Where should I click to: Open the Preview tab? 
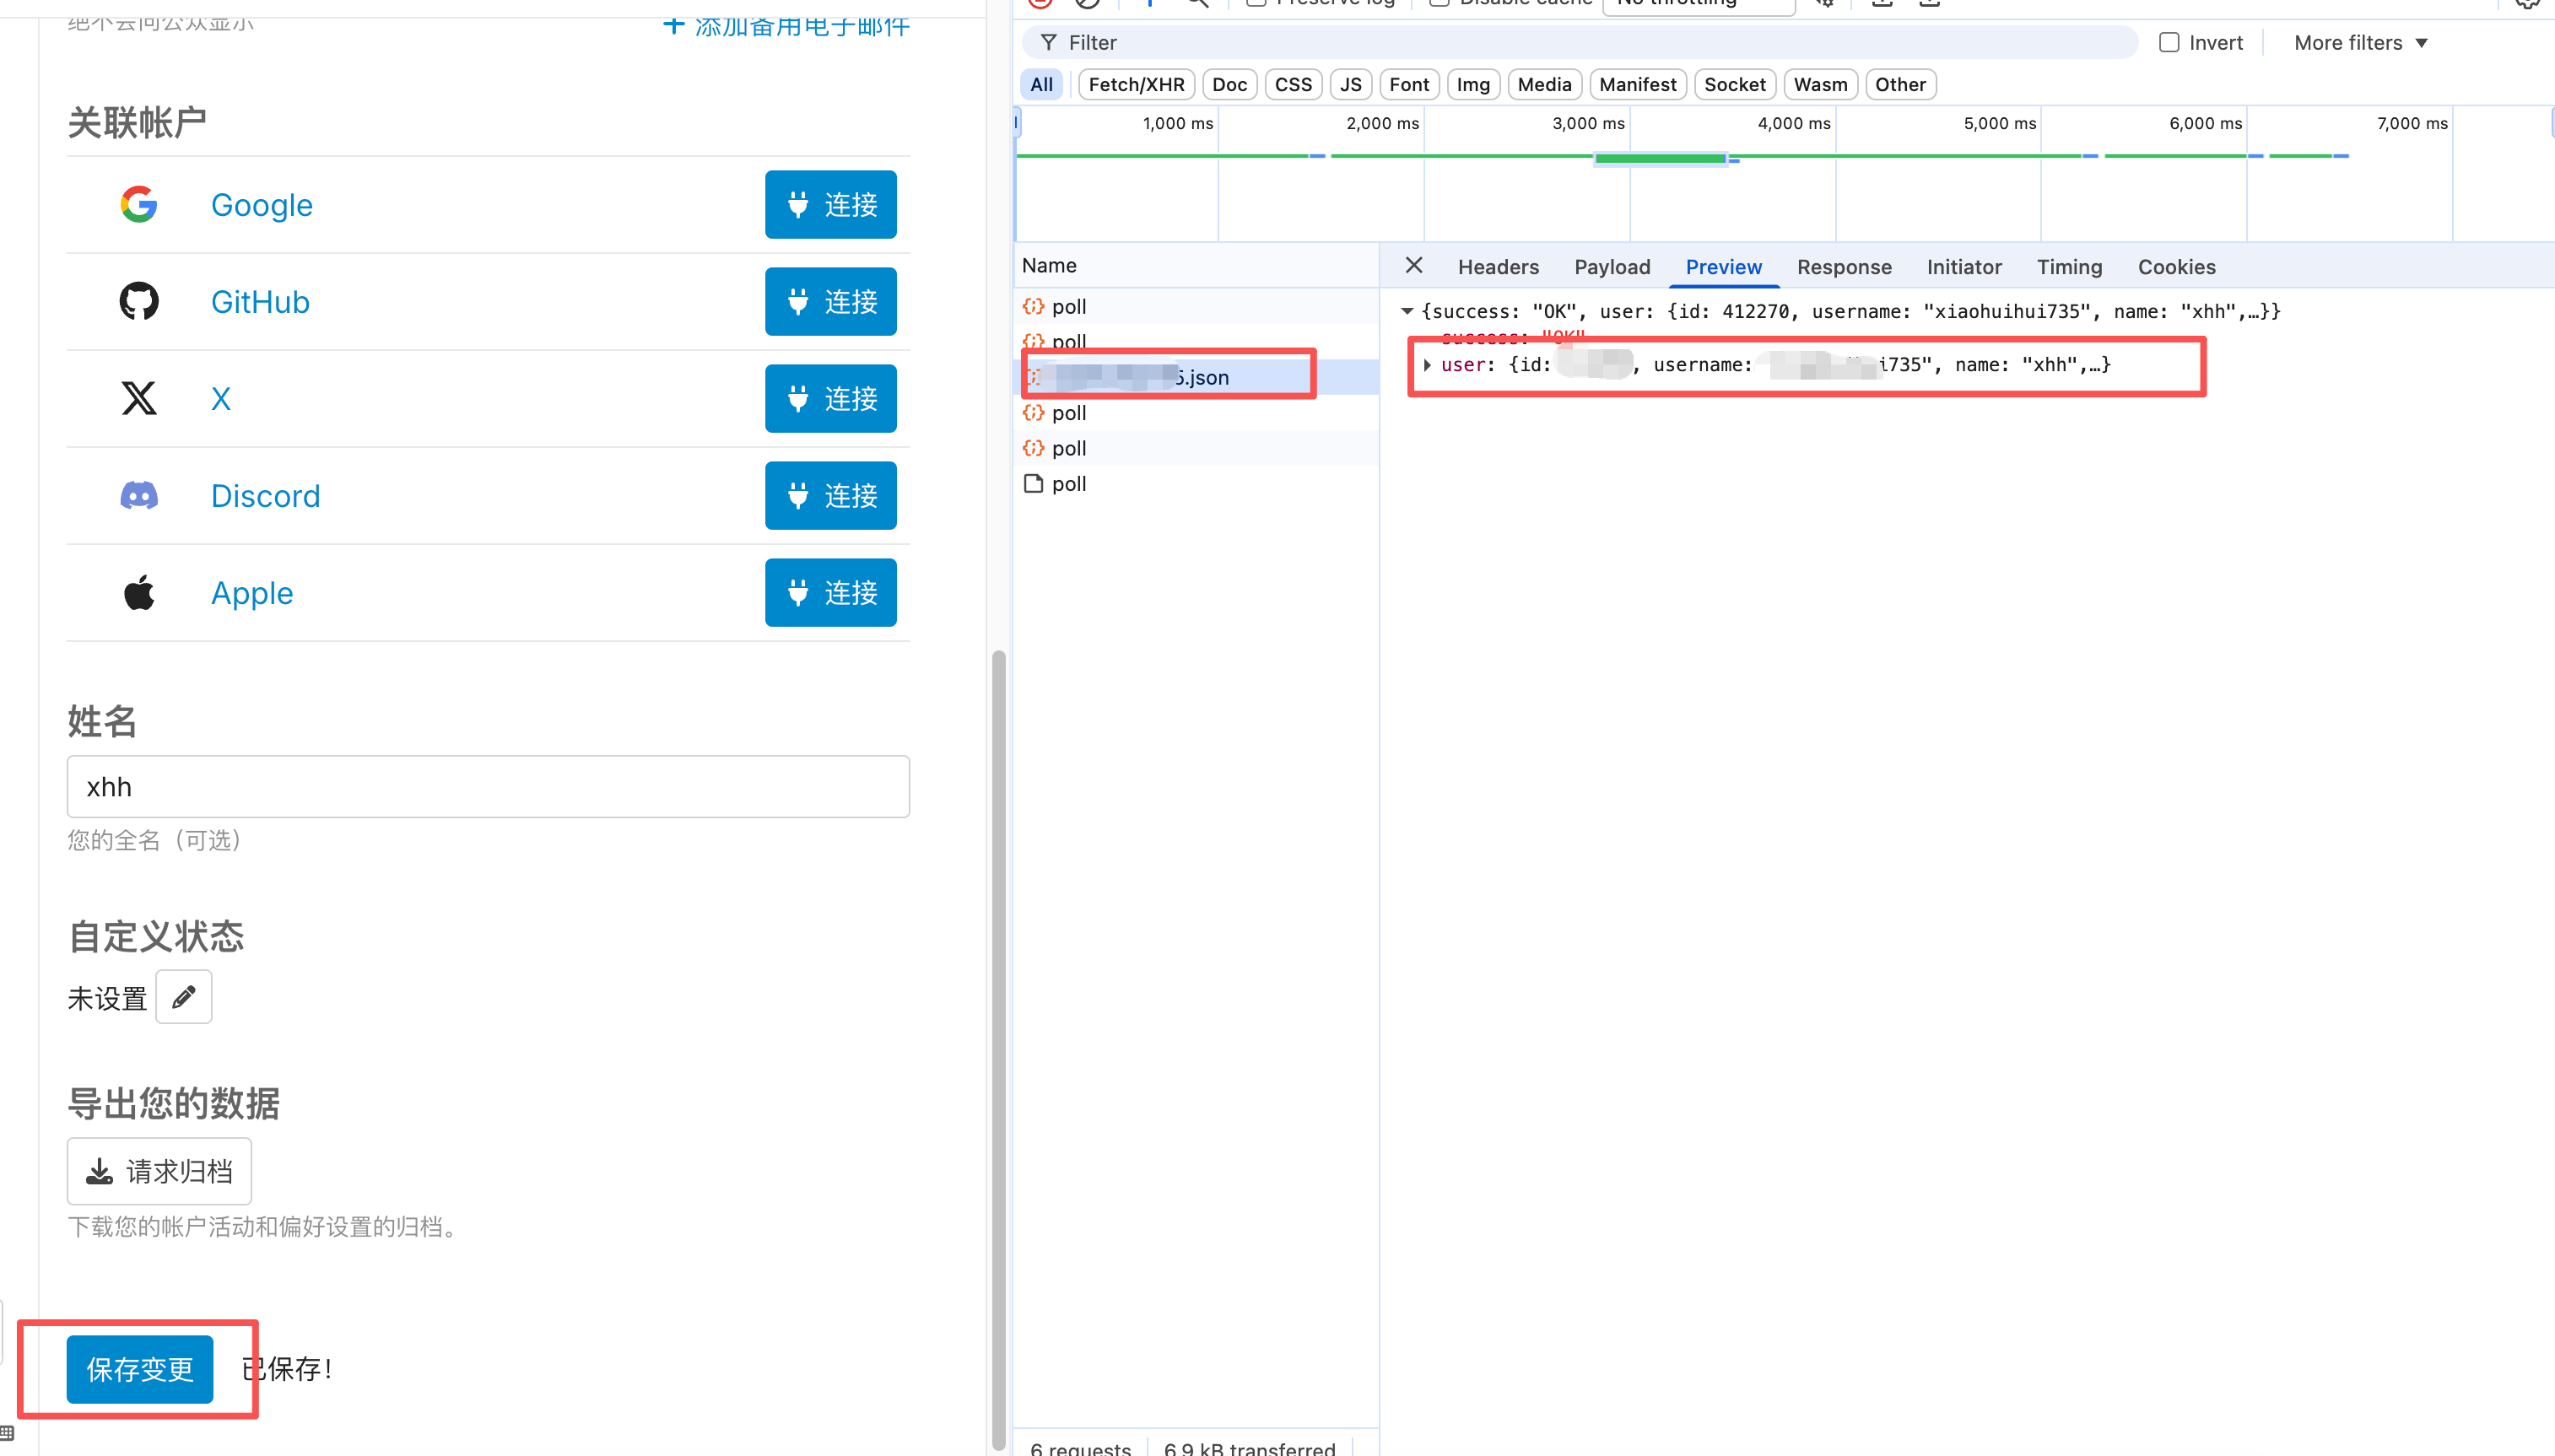tap(1723, 267)
